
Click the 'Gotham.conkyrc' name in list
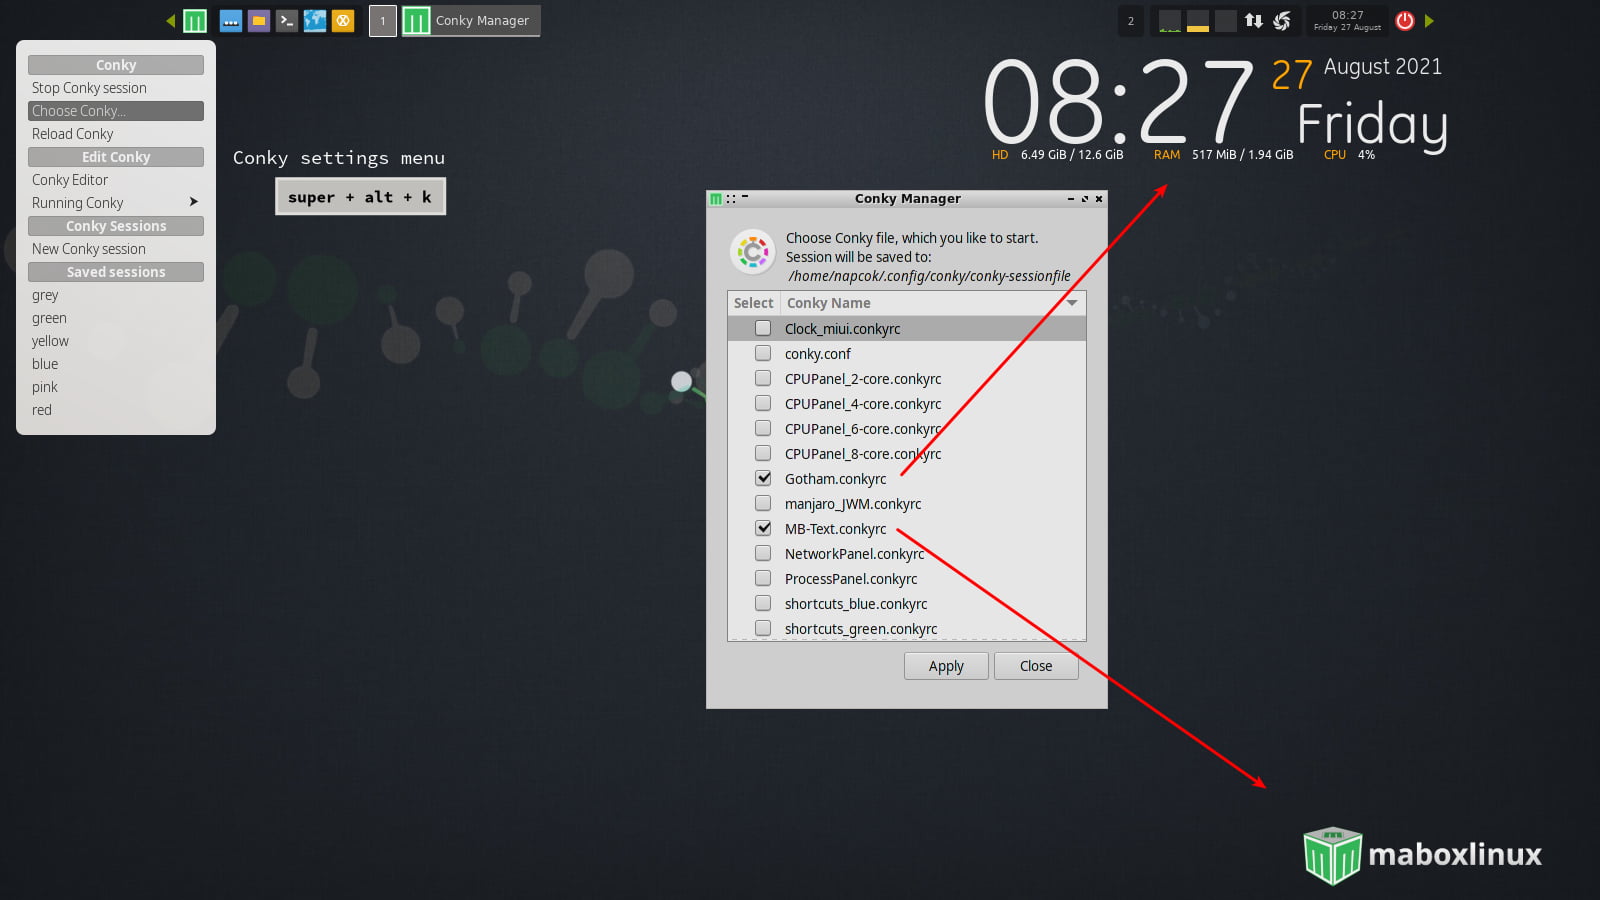(835, 479)
